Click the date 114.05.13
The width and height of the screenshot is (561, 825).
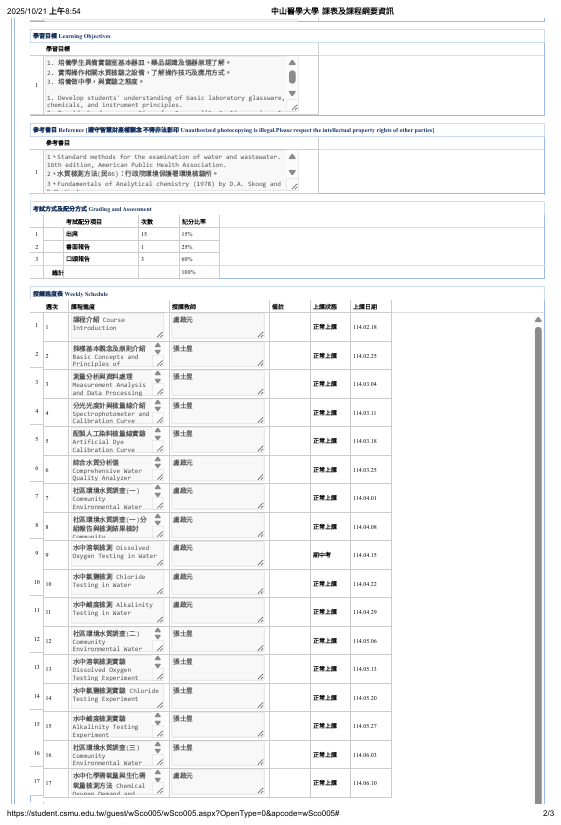(x=365, y=669)
